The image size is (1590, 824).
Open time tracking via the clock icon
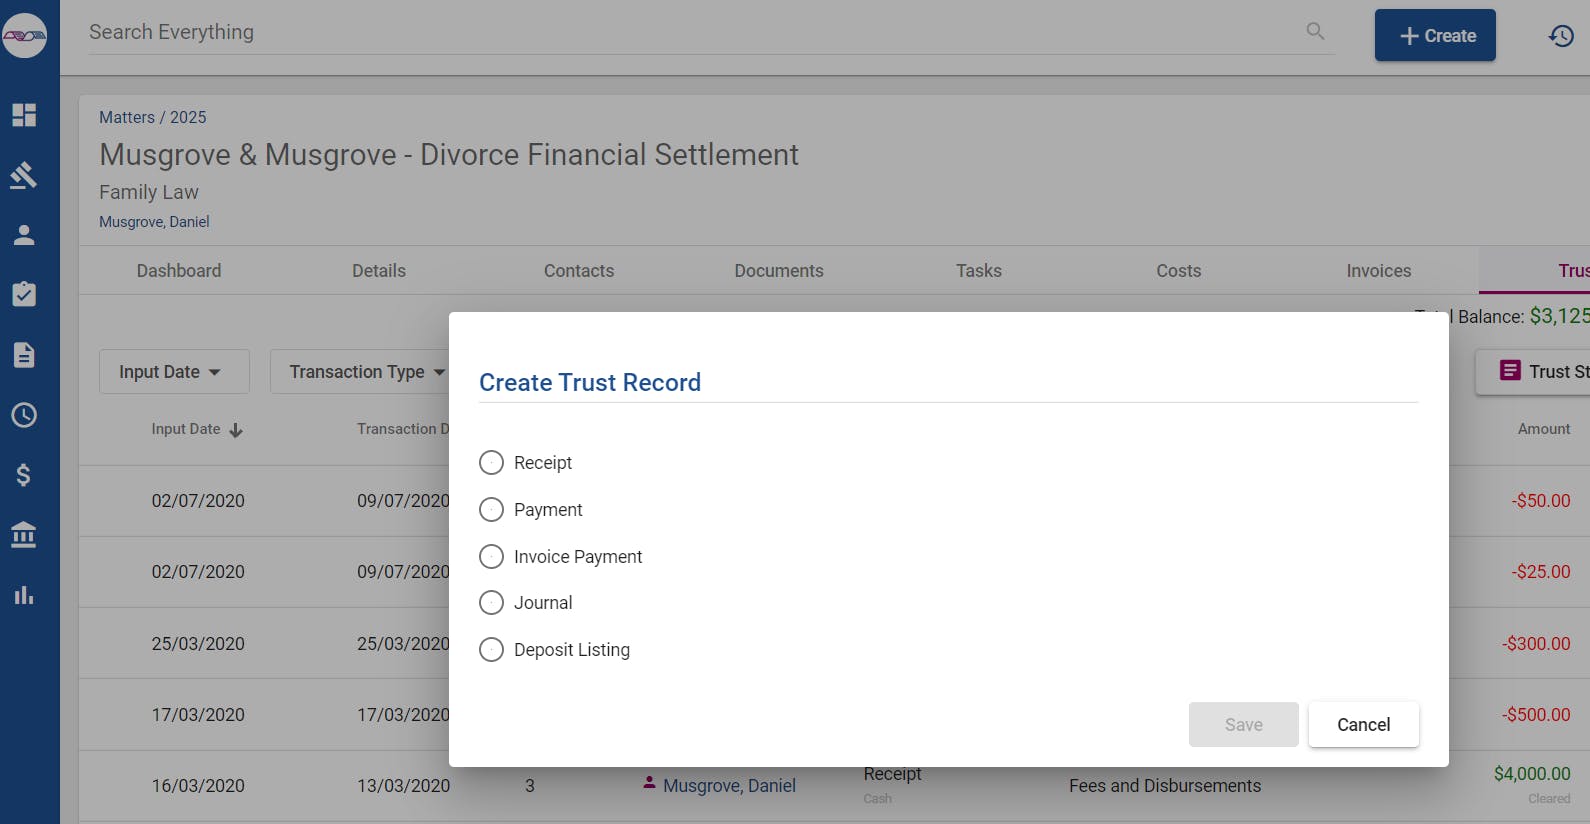24,415
